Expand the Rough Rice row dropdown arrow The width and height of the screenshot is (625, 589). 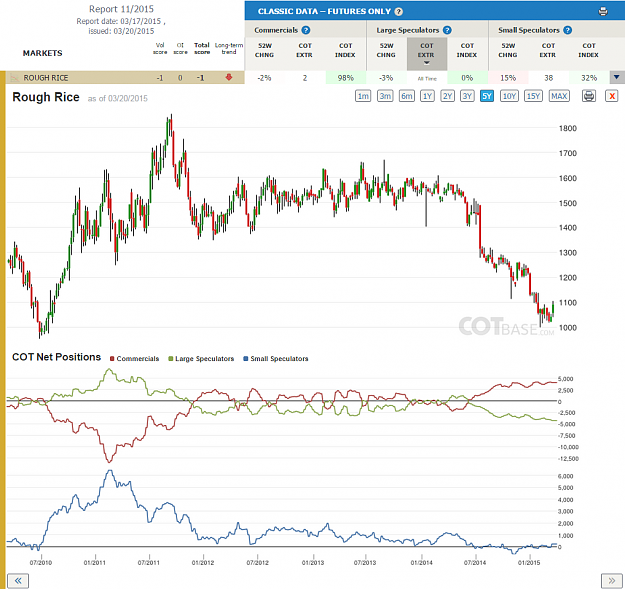[x=617, y=77]
